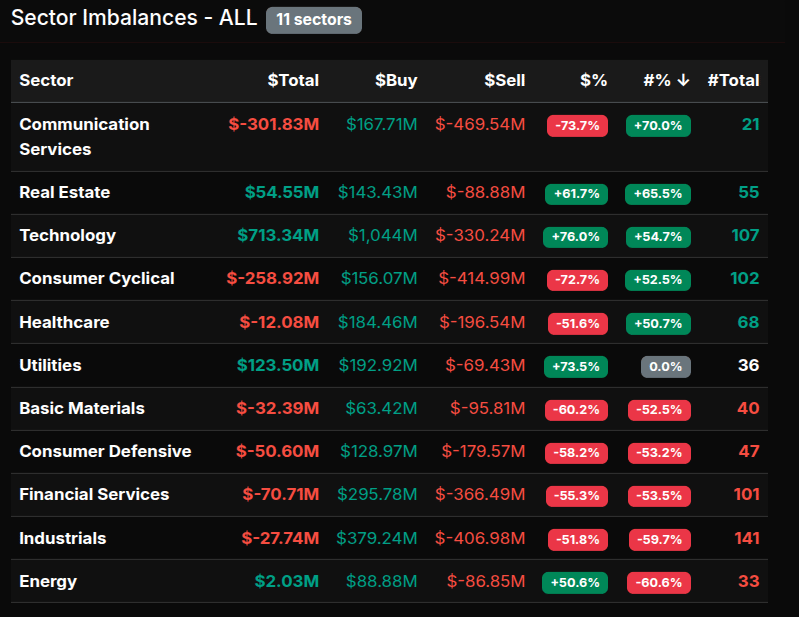
Task: Click the sort arrow in #% column header
Action: coord(683,81)
